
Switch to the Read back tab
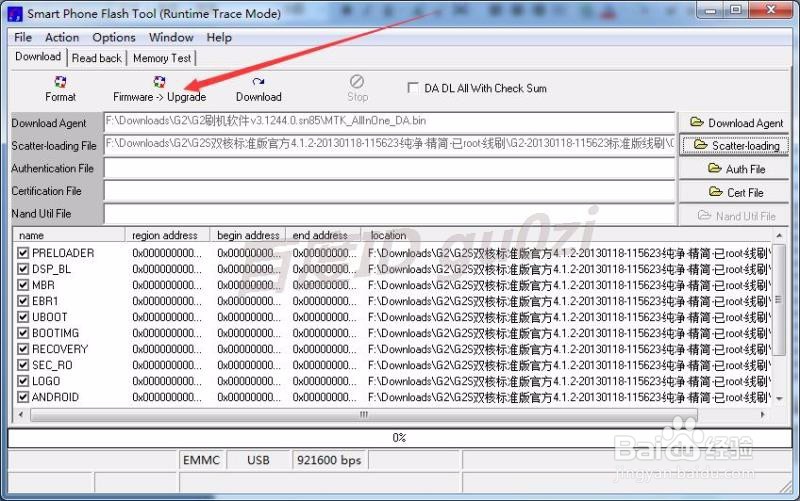click(x=97, y=58)
